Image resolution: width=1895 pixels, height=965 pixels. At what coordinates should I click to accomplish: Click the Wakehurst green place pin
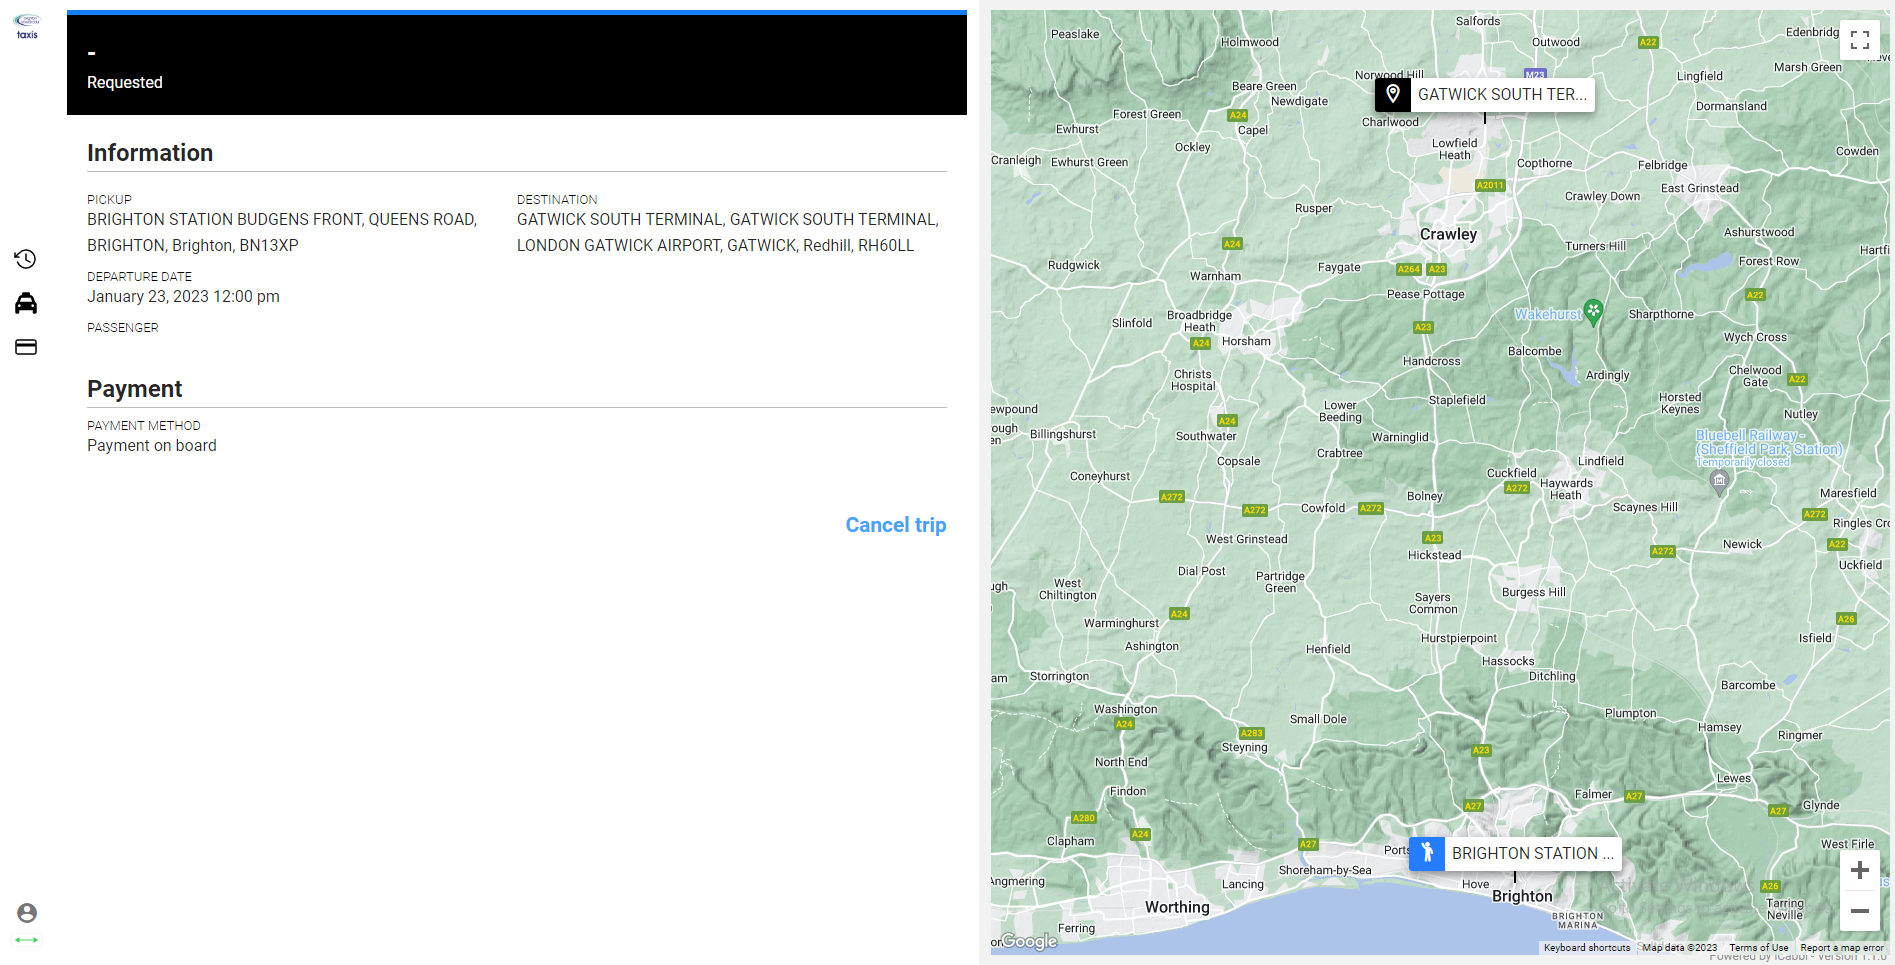point(1594,312)
